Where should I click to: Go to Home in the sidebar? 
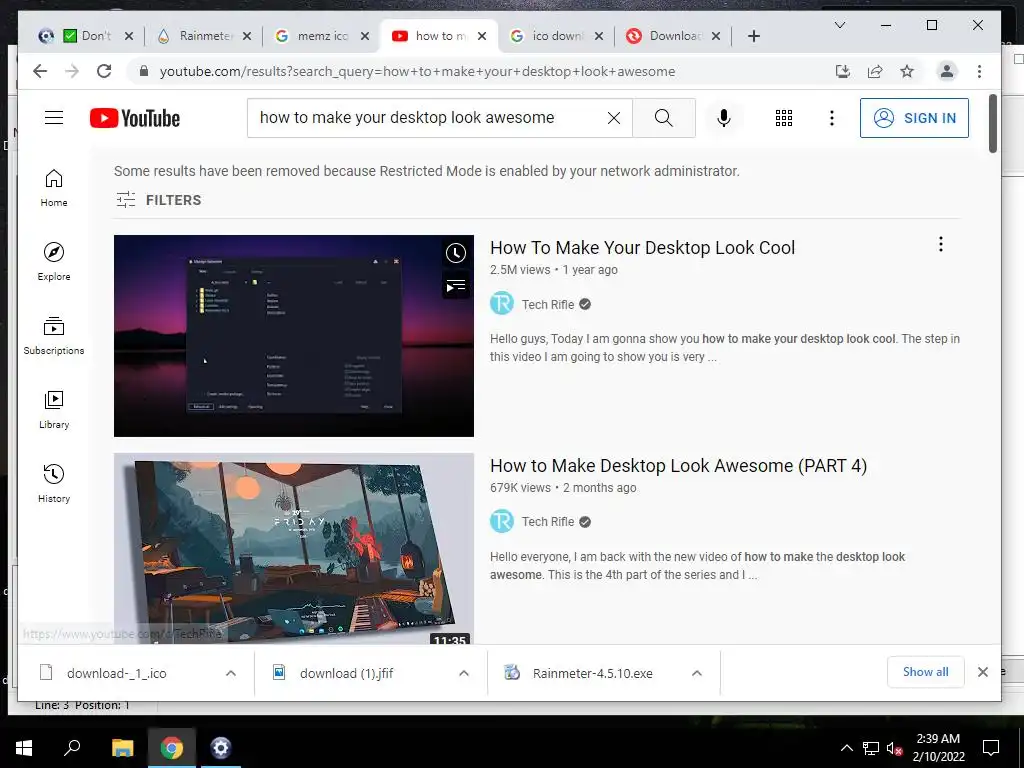click(x=54, y=188)
